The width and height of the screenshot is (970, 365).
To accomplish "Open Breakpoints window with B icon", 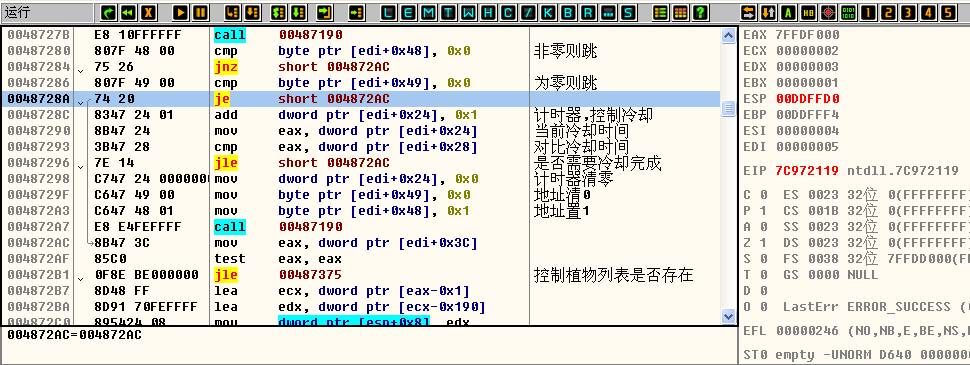I will pos(568,12).
